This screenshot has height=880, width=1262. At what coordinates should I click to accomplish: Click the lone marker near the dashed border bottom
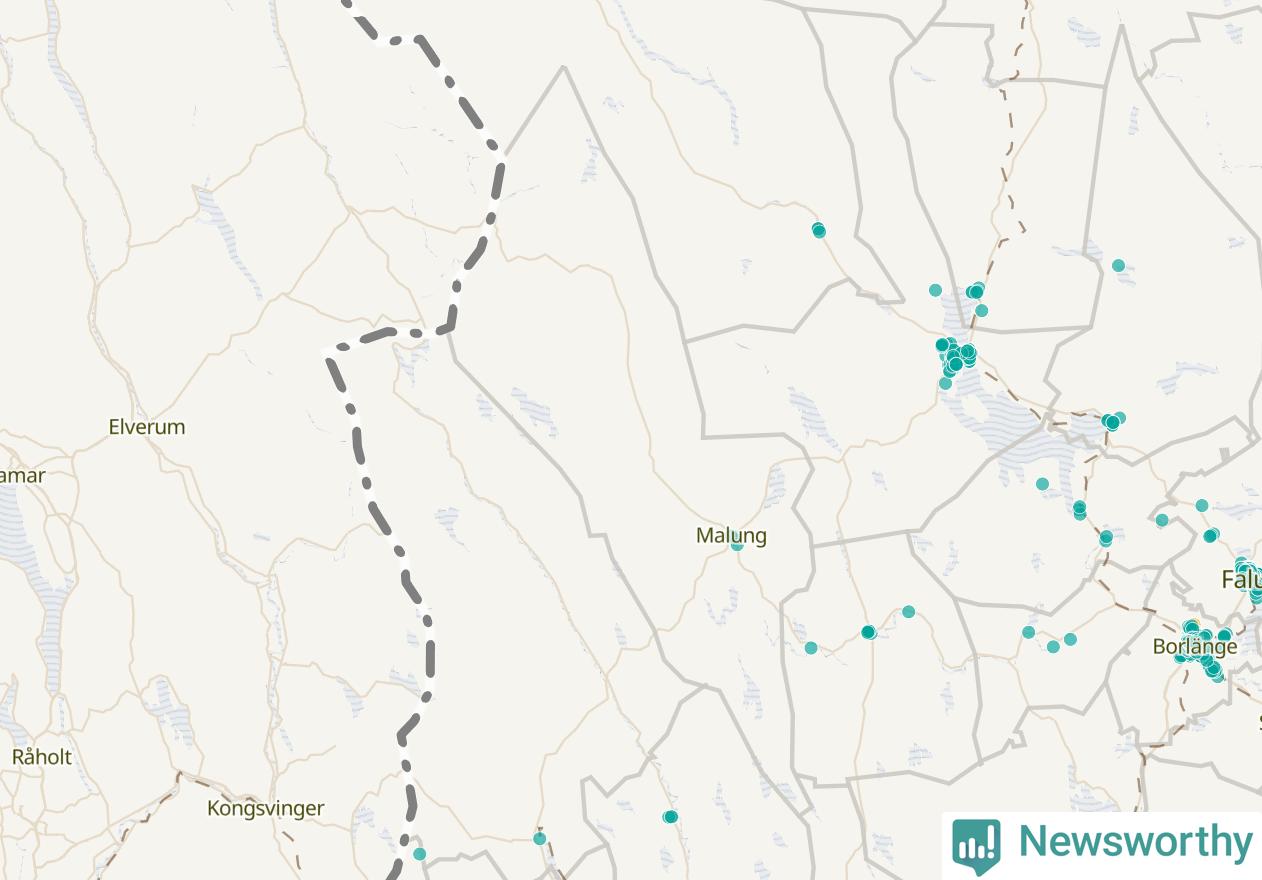click(420, 854)
